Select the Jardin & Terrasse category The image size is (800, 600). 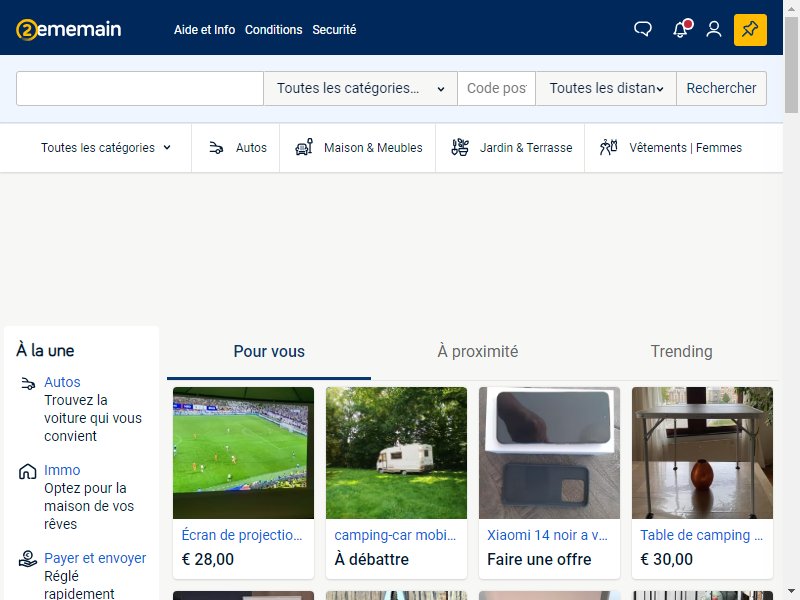(510, 147)
